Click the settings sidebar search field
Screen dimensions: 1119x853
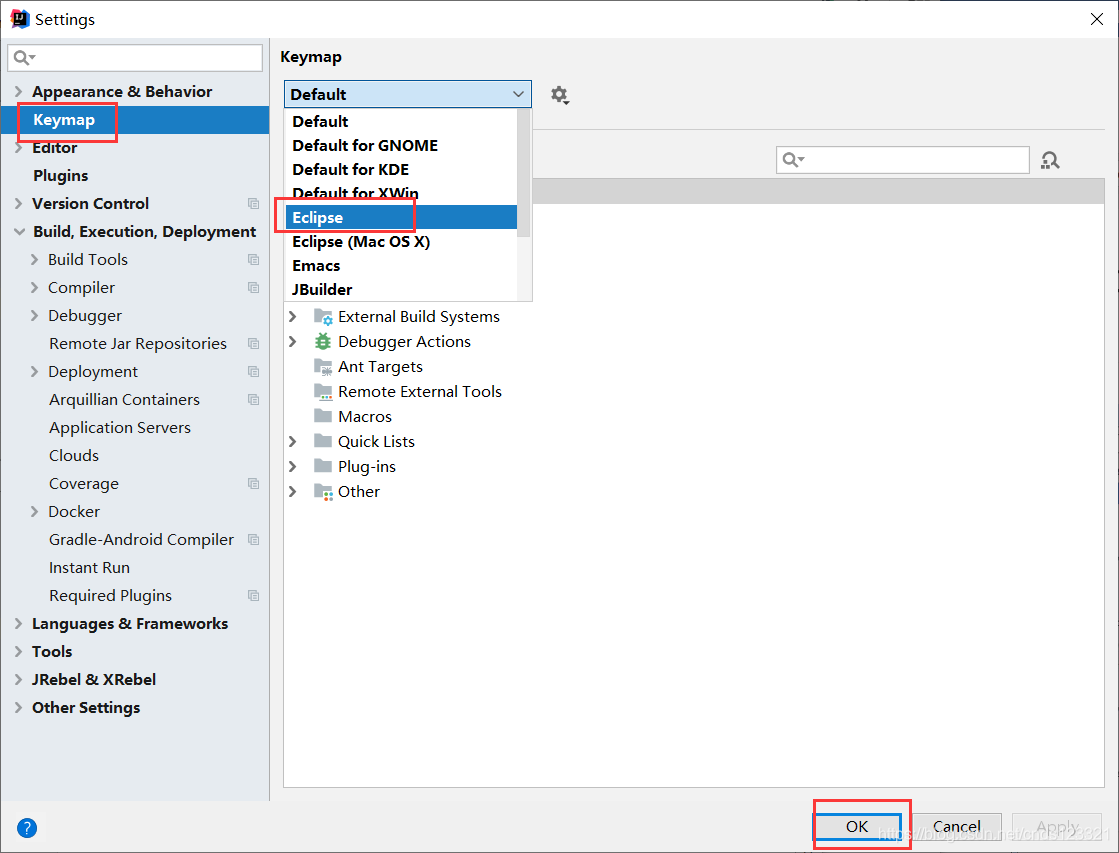pyautogui.click(x=135, y=58)
